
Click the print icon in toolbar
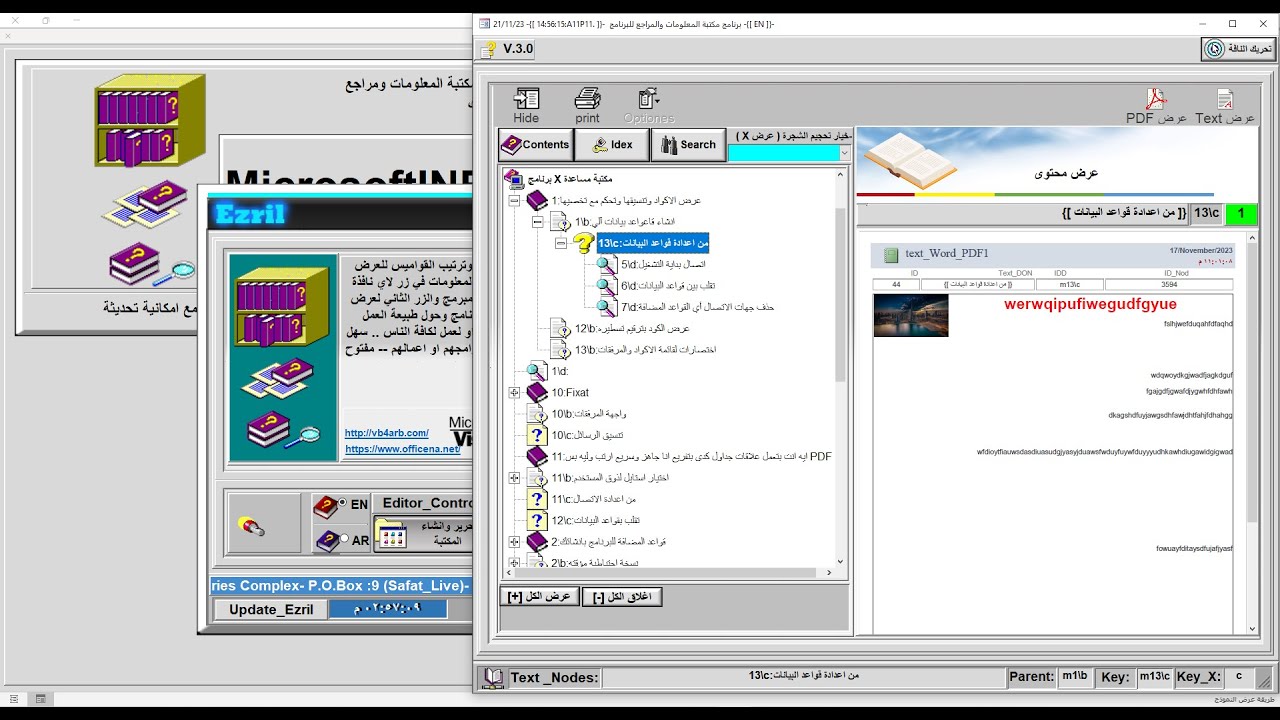coord(587,98)
